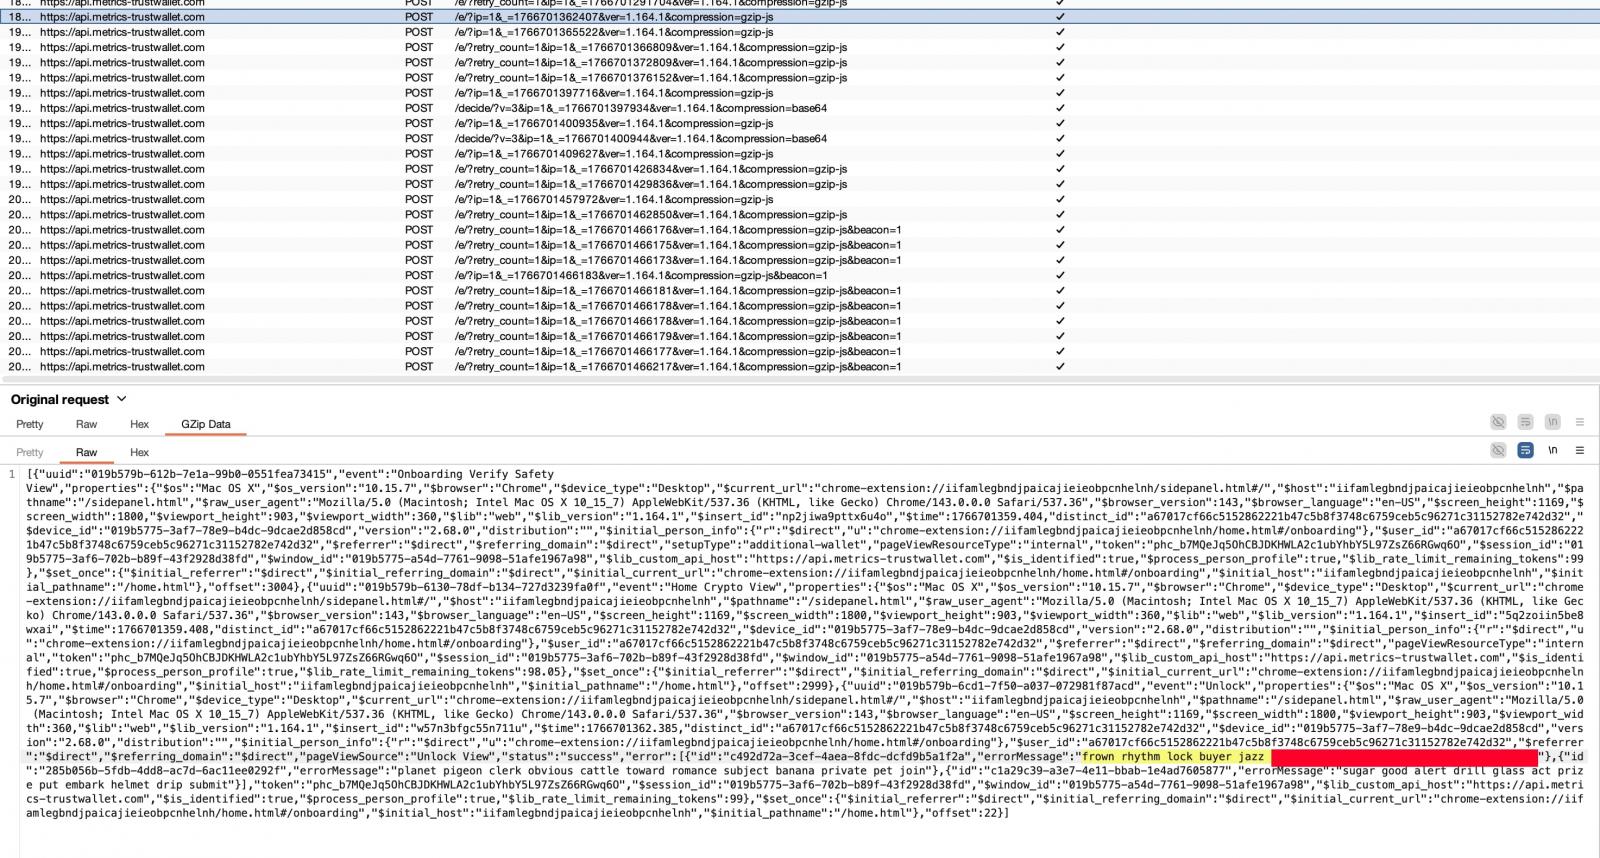The width and height of the screenshot is (1600, 858).
Task: Click the crossed-eye icon in Original request toolbar
Action: coord(1498,422)
